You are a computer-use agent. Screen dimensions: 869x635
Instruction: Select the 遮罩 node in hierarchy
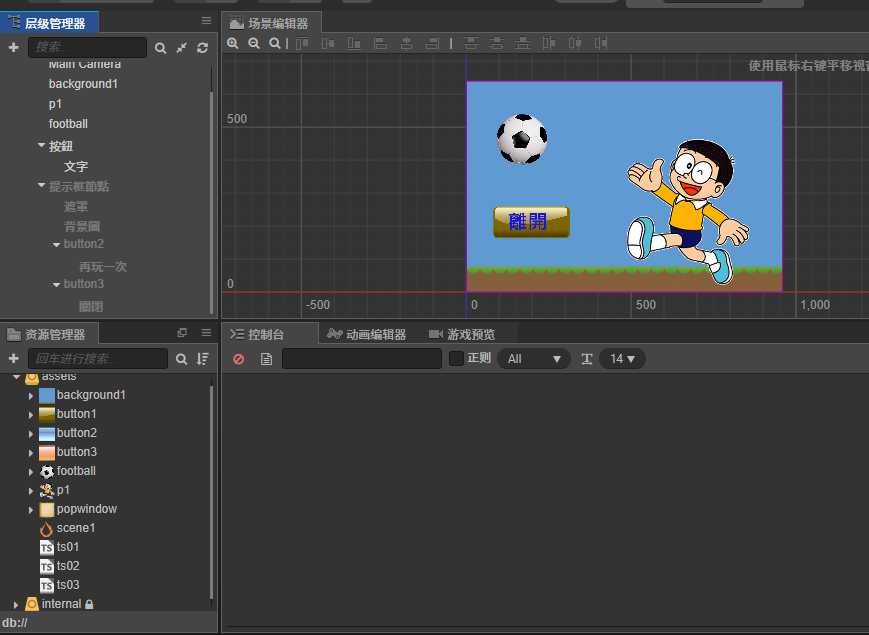point(75,207)
